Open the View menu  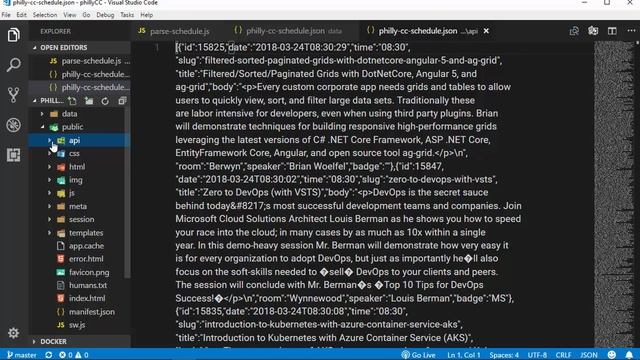point(70,15)
